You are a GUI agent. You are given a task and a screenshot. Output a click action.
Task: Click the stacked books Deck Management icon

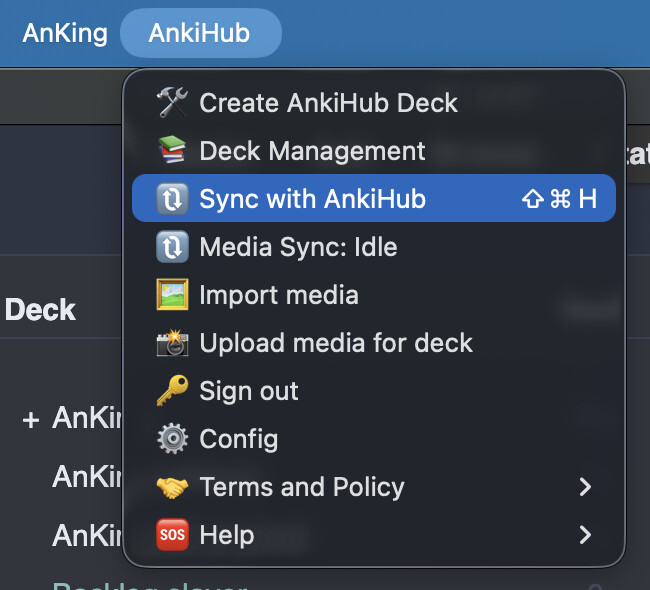(172, 151)
